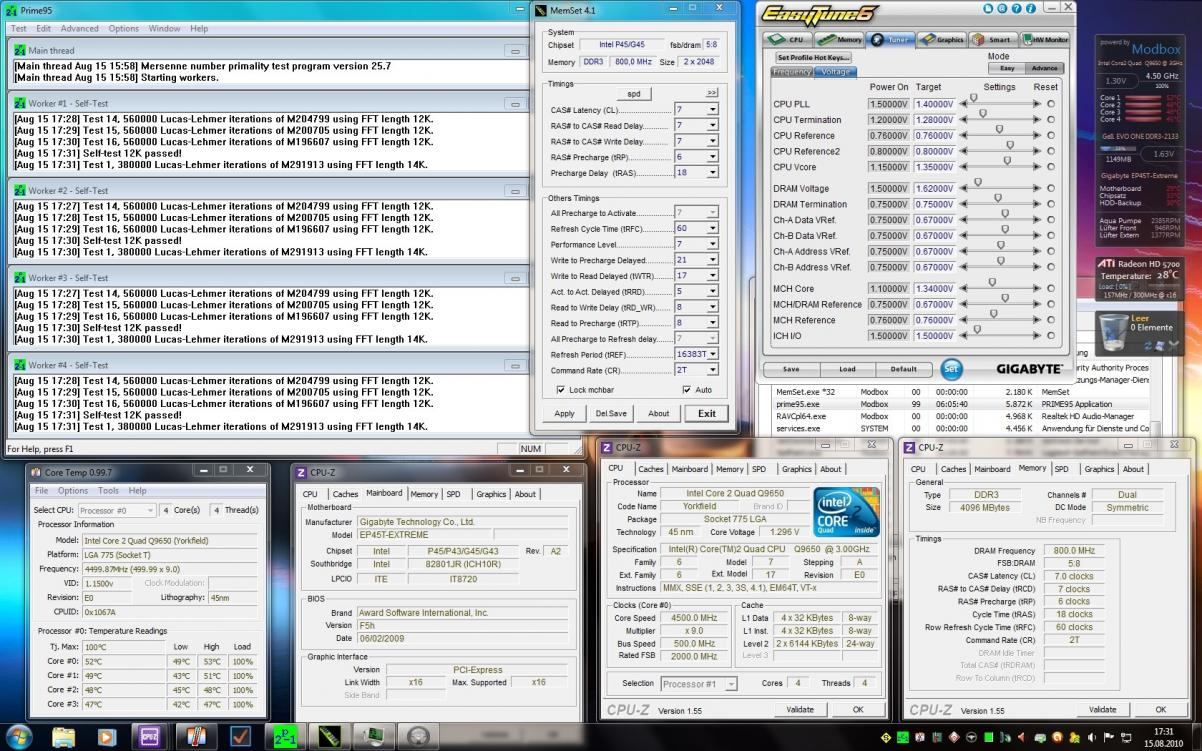
Task: Click Set Profile Hot Keys button
Action: (x=813, y=57)
